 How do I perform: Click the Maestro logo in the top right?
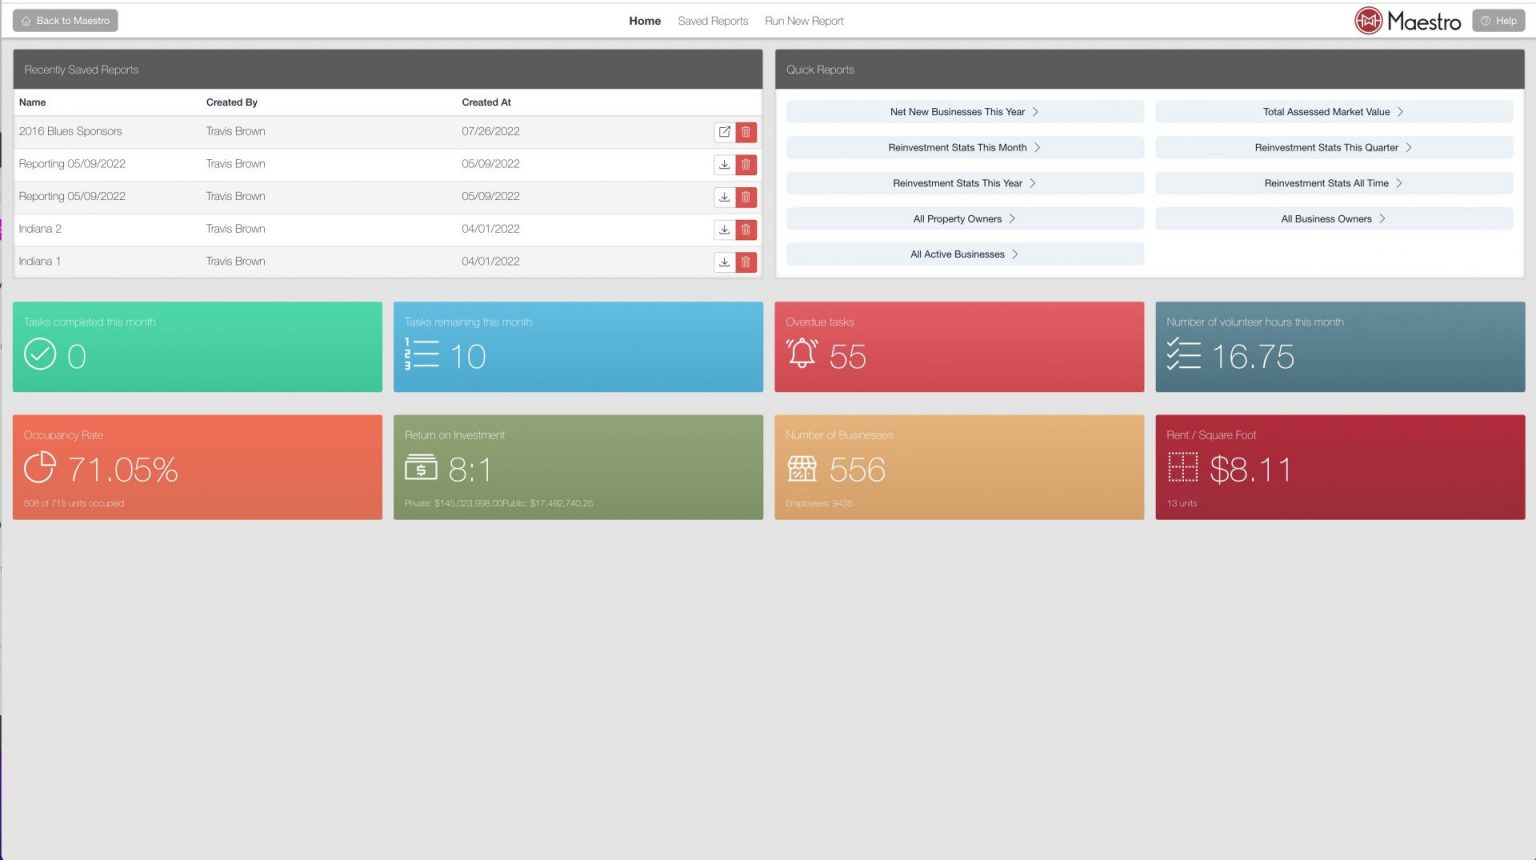pyautogui.click(x=1407, y=20)
